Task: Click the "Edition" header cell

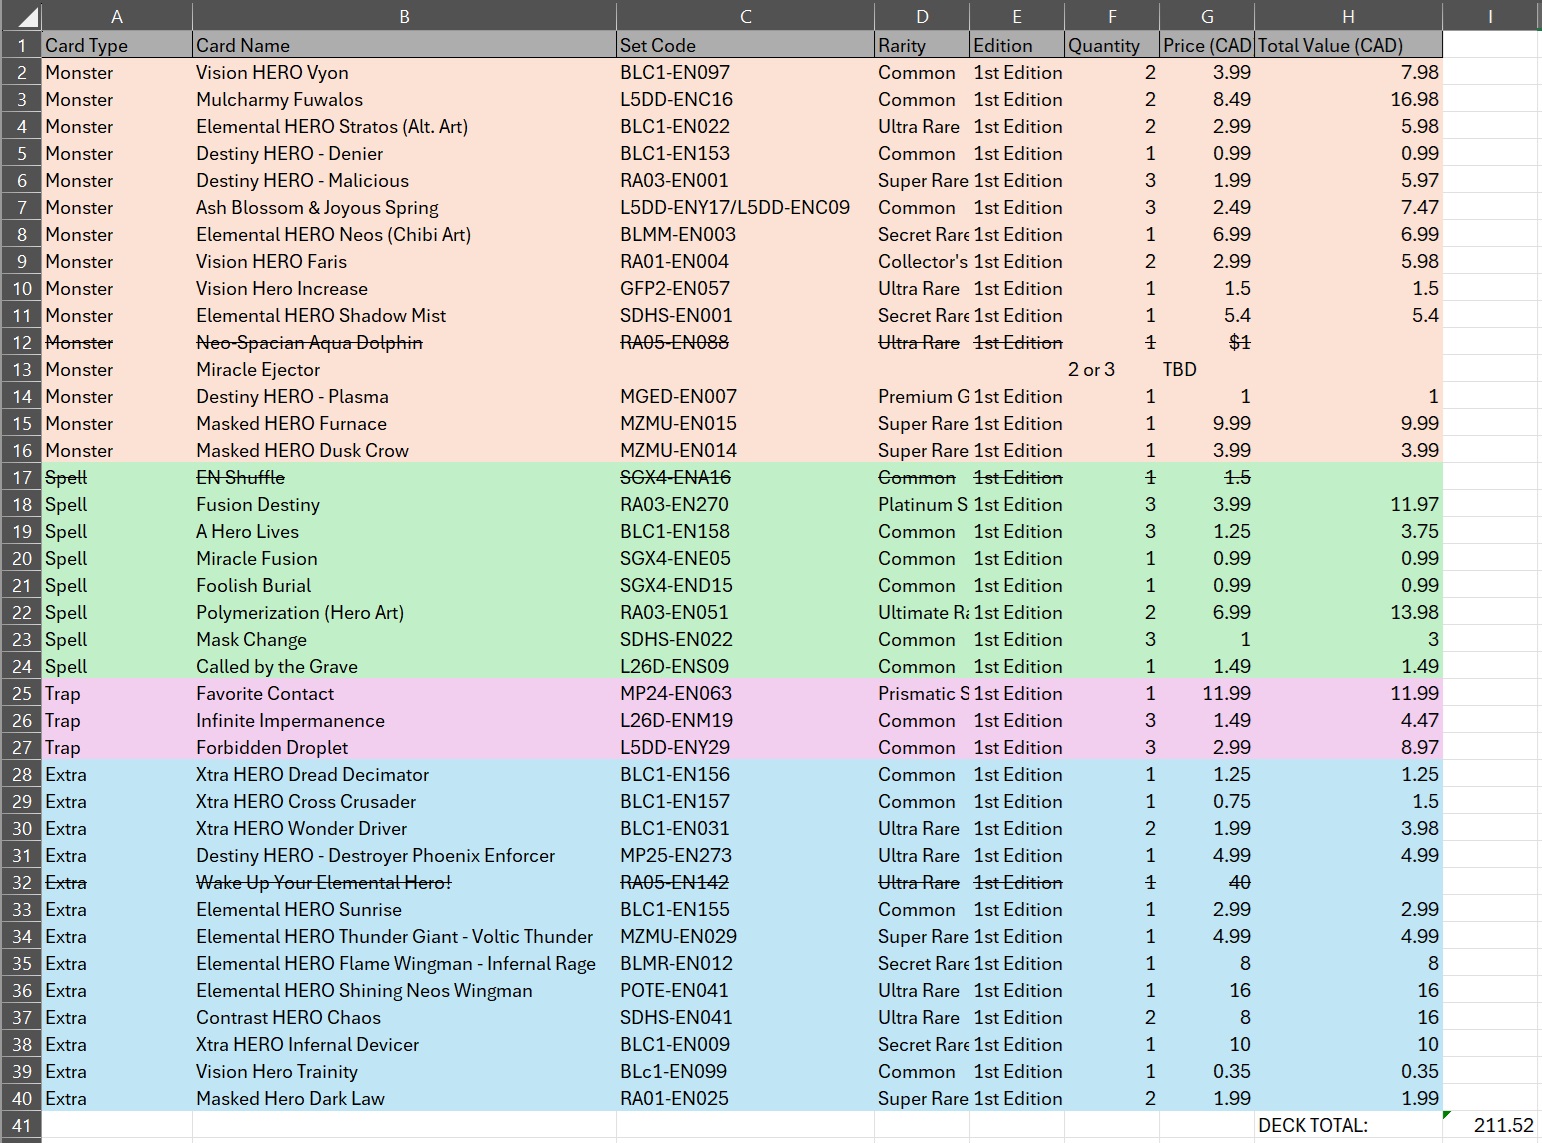Action: coord(1017,45)
